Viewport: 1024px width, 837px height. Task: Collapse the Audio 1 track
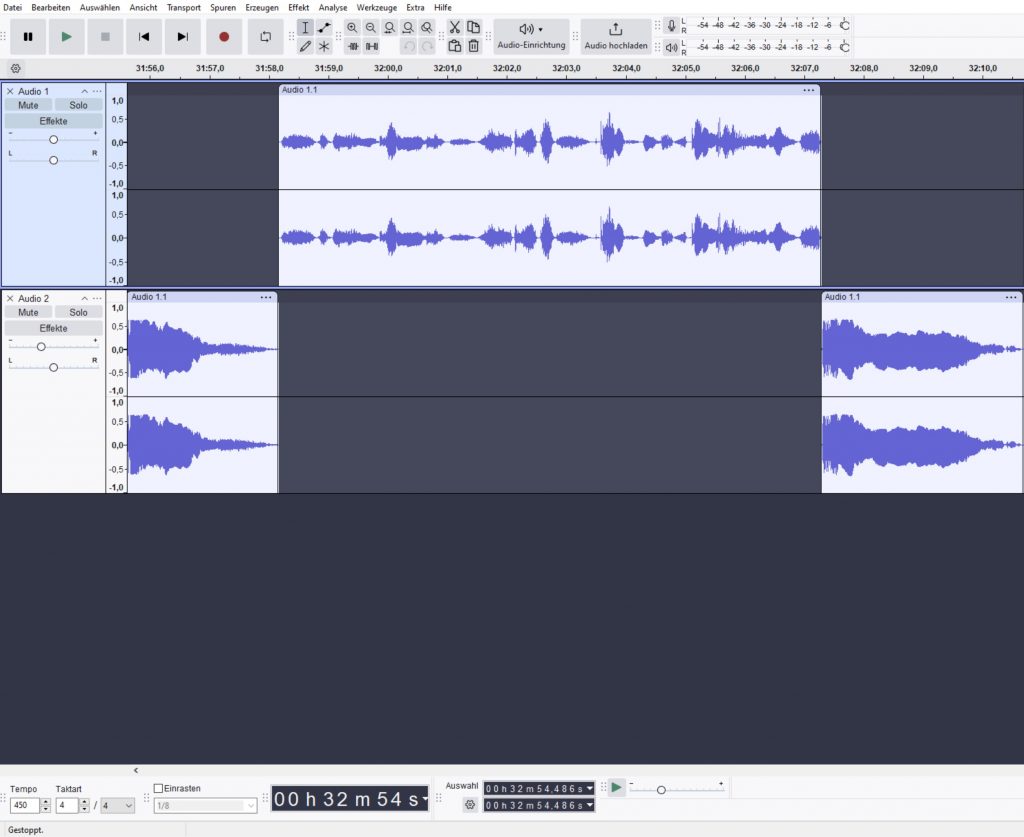coord(84,91)
